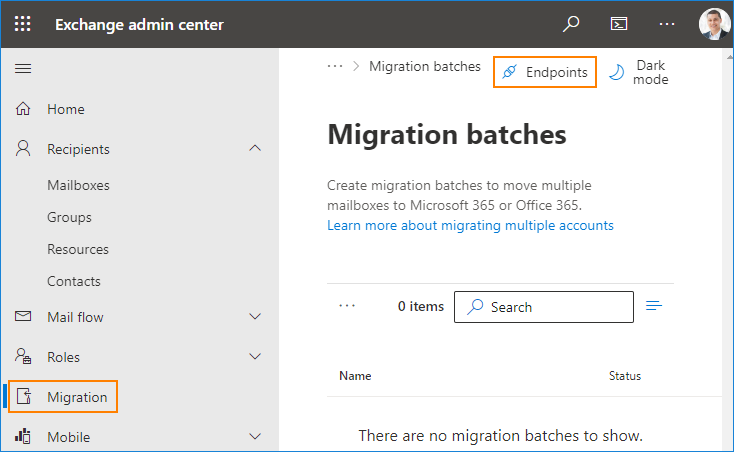Click the 0 items count

420,306
